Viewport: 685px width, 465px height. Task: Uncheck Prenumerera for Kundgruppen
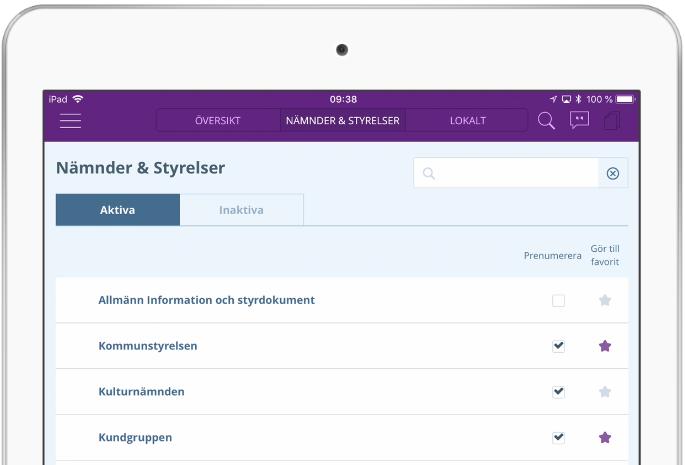coord(558,437)
